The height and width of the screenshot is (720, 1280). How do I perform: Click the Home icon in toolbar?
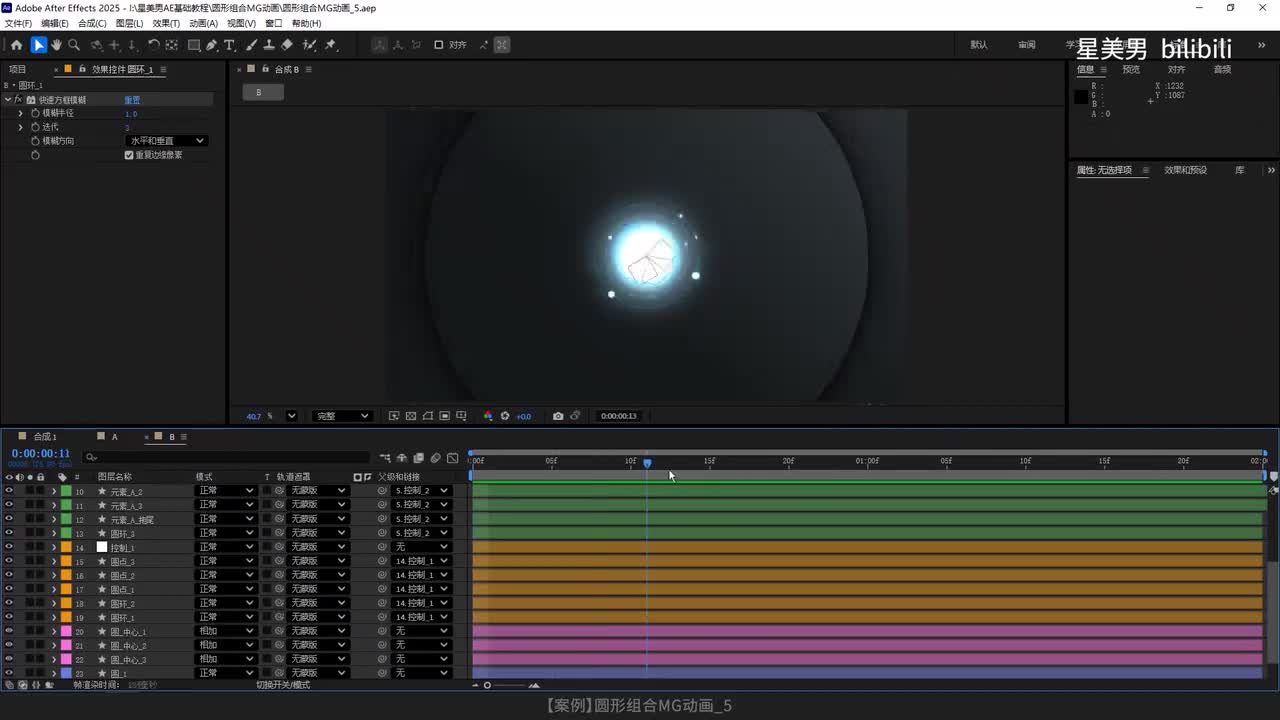(16, 45)
